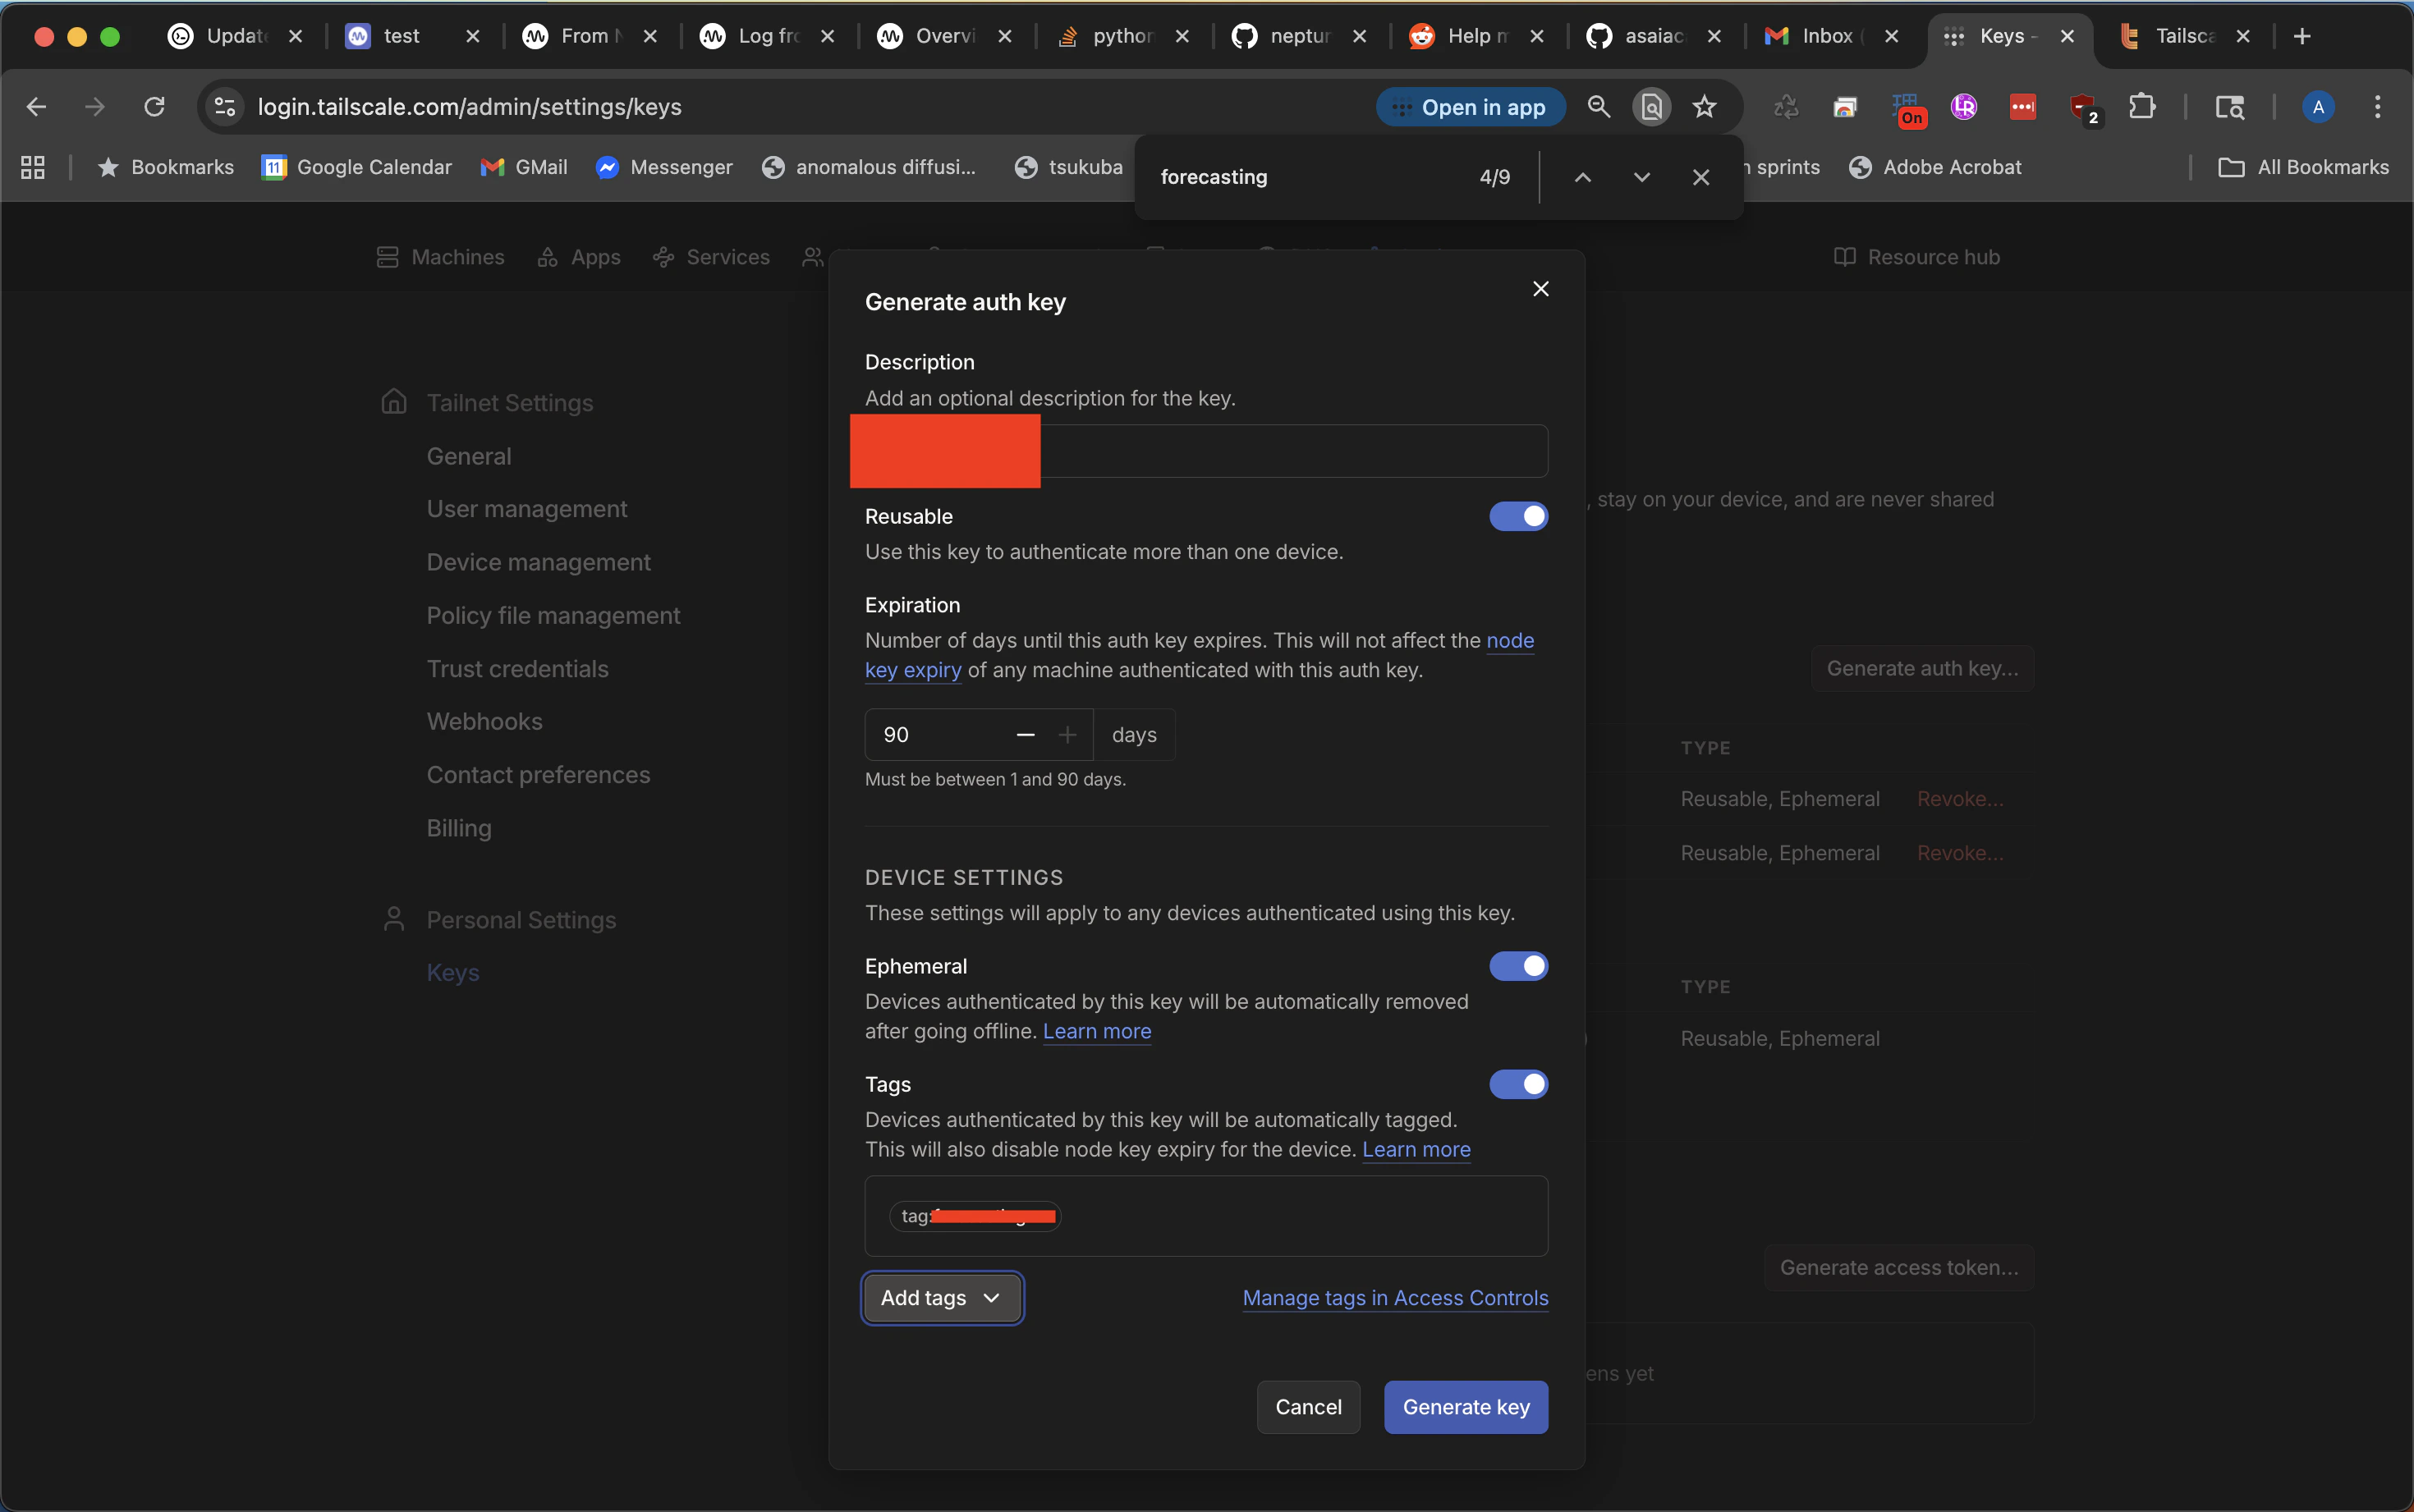Click the zoom magnifier icon in address bar

[1598, 107]
